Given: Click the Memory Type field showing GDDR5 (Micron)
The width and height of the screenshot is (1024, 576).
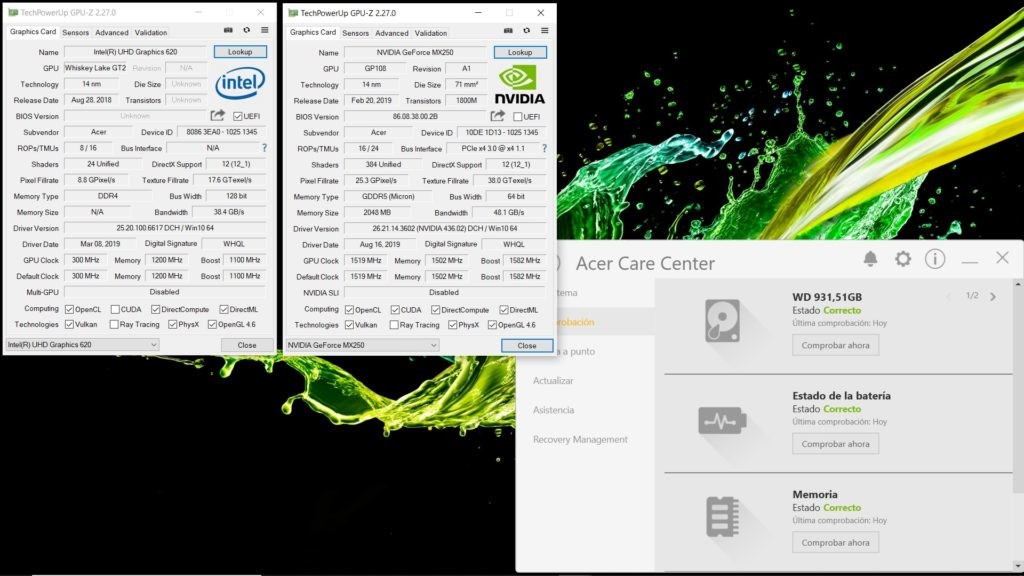Looking at the screenshot, I should coord(388,197).
